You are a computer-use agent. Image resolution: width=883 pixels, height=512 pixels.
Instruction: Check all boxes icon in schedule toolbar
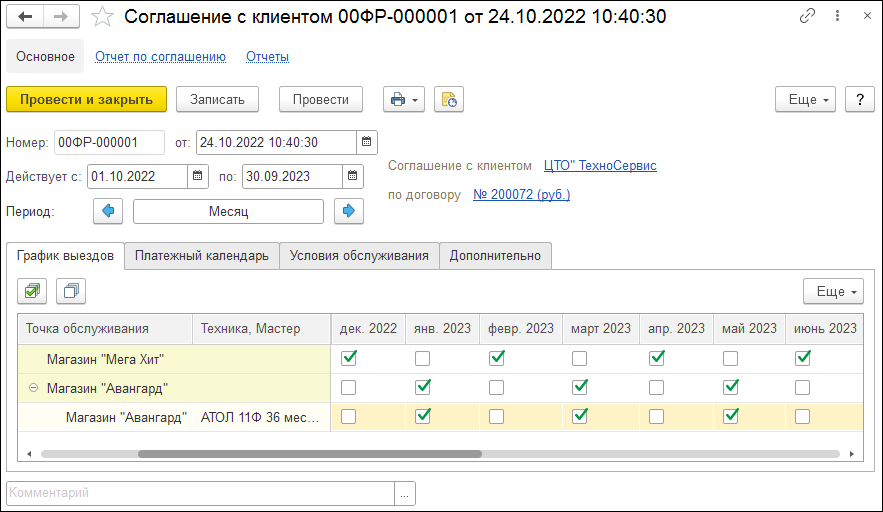point(34,291)
